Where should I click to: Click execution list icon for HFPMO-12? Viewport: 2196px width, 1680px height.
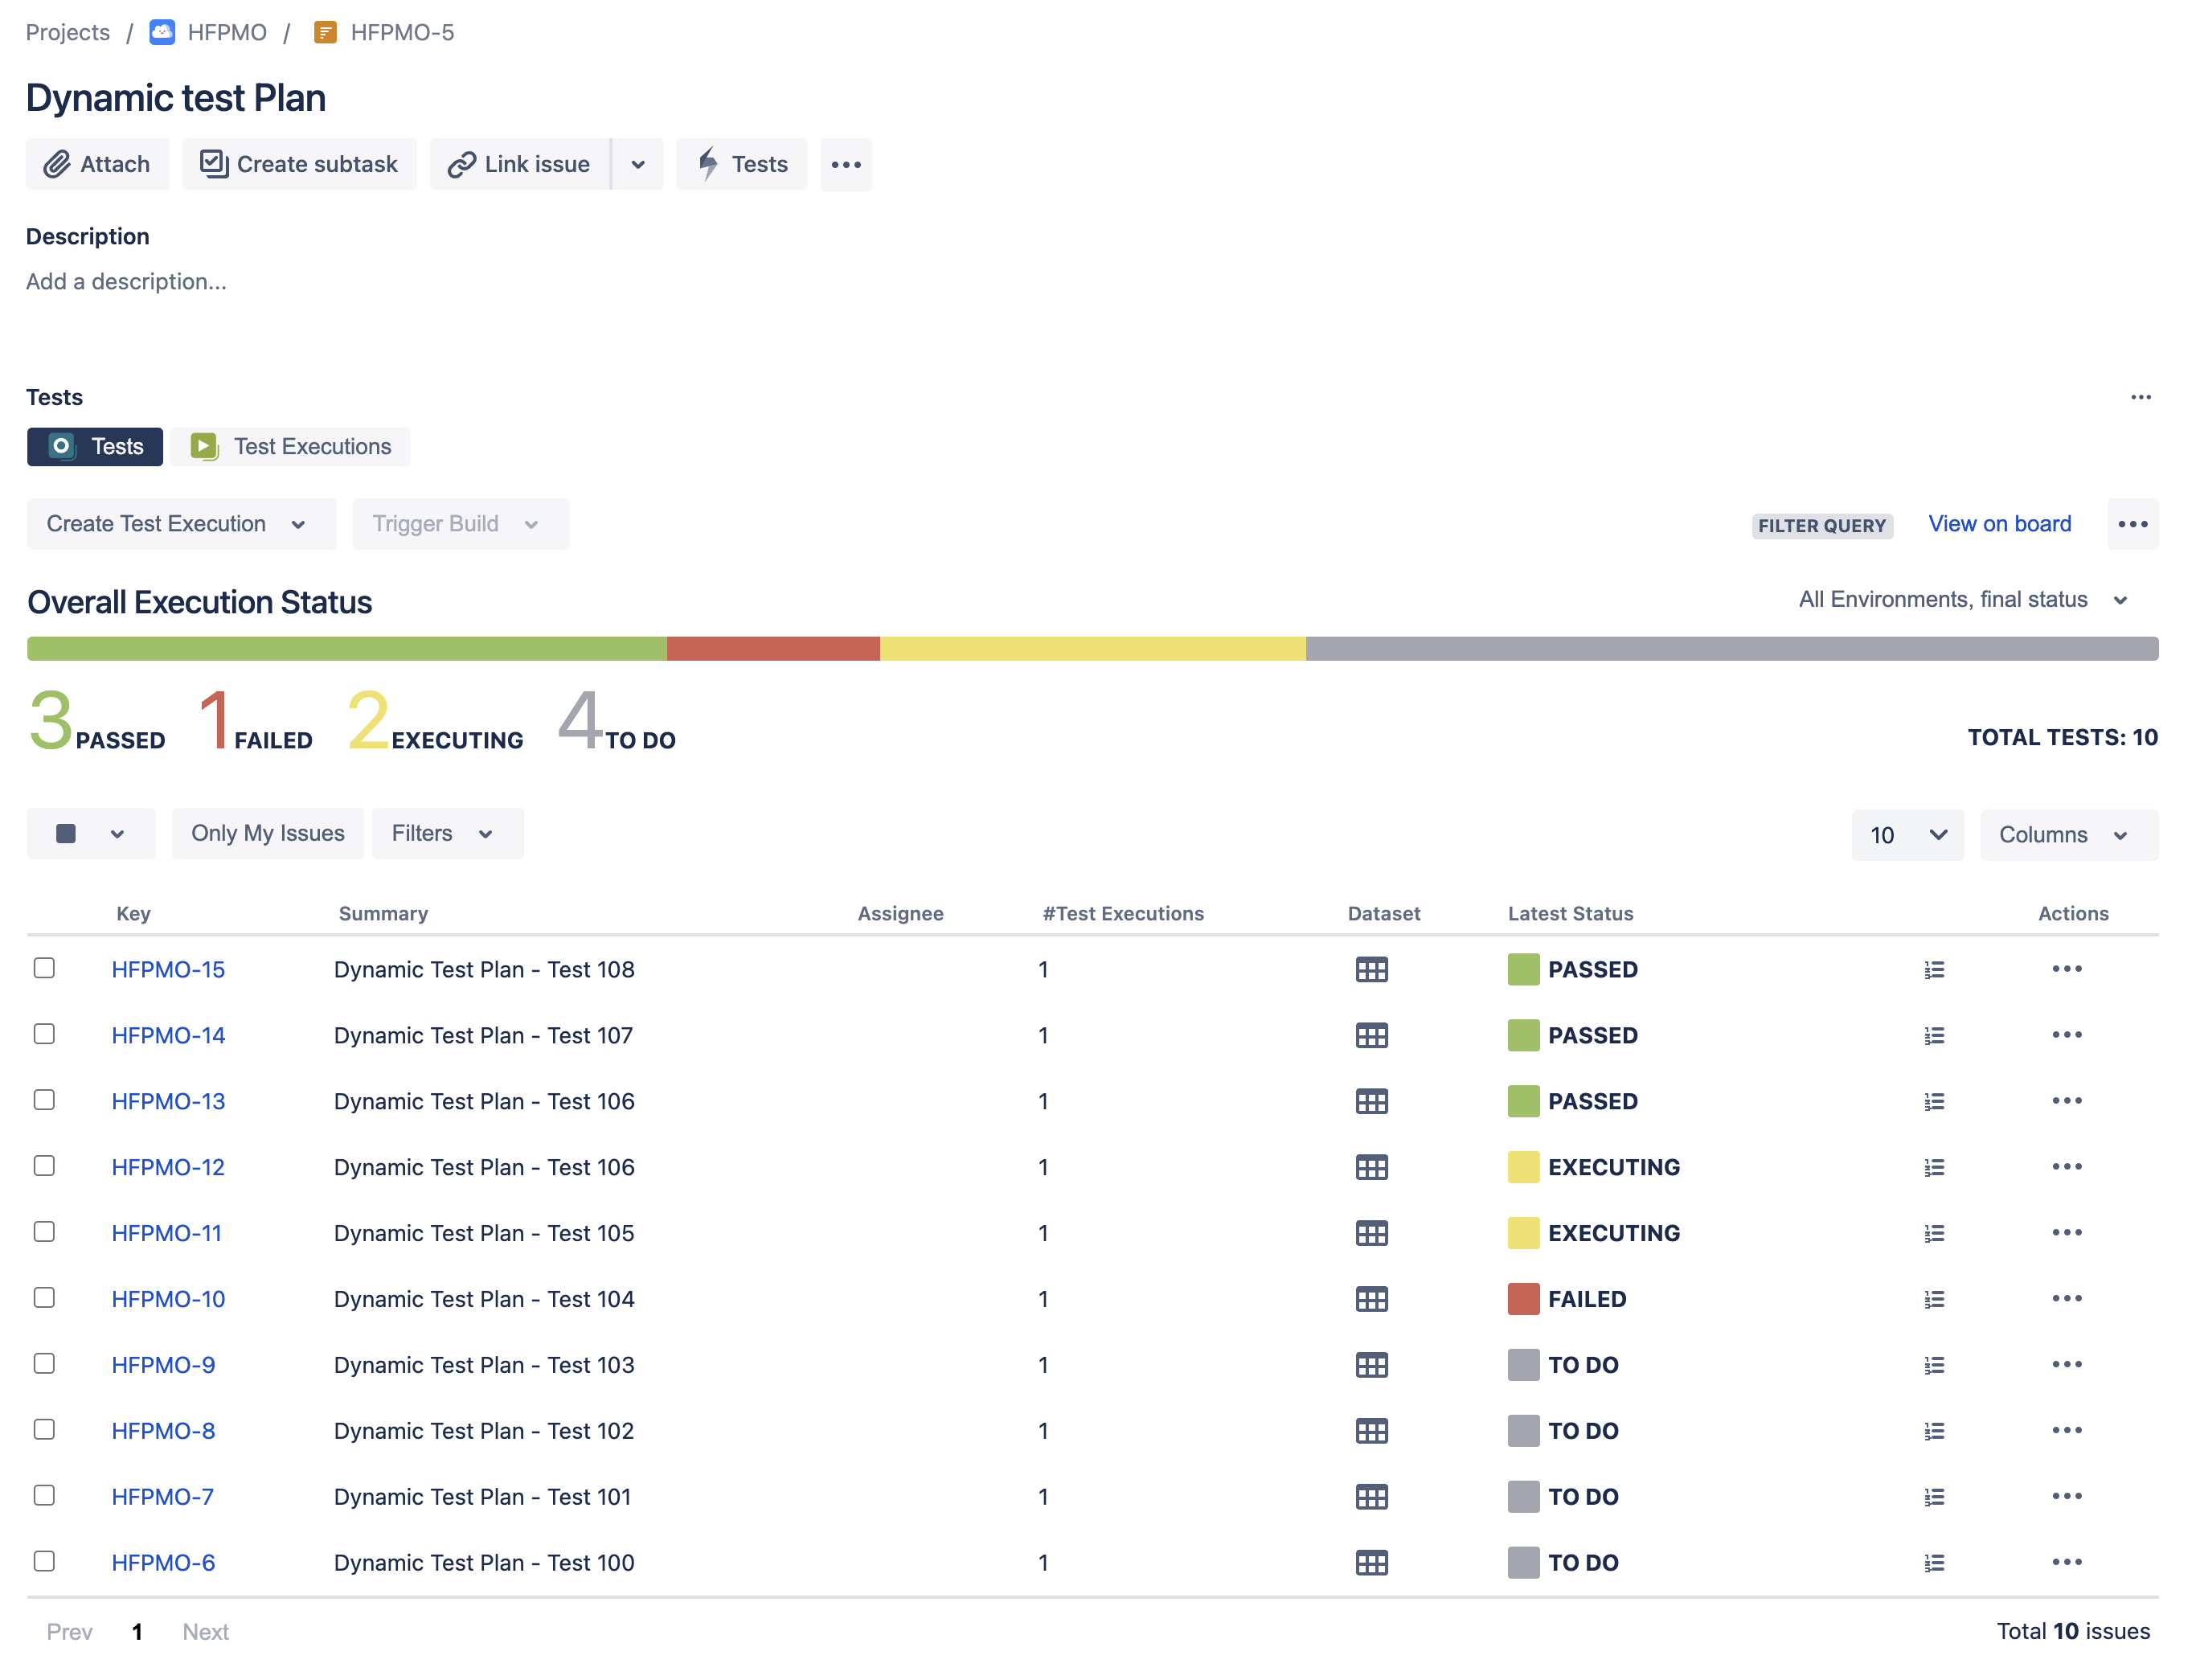(x=1934, y=1167)
